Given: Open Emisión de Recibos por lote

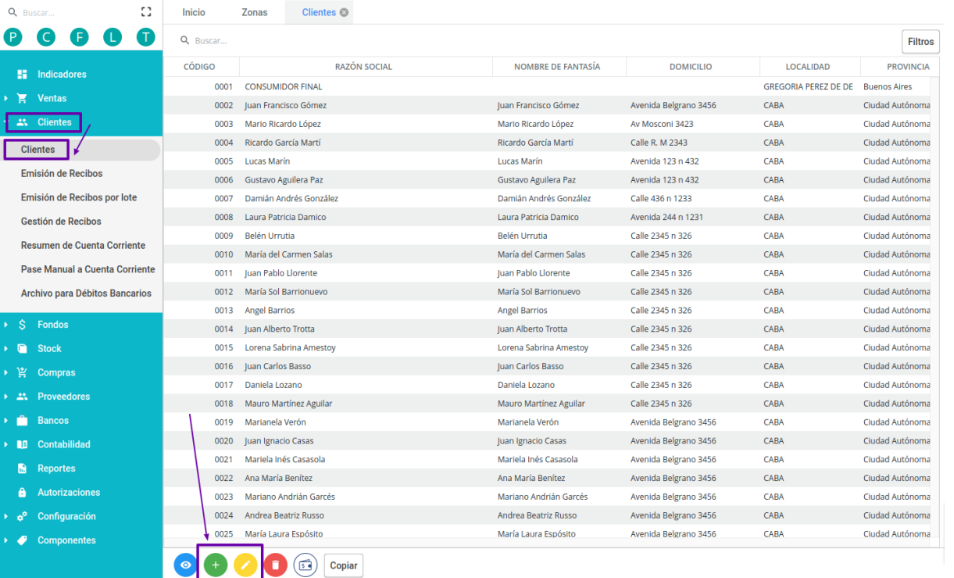Looking at the screenshot, I should click(79, 197).
